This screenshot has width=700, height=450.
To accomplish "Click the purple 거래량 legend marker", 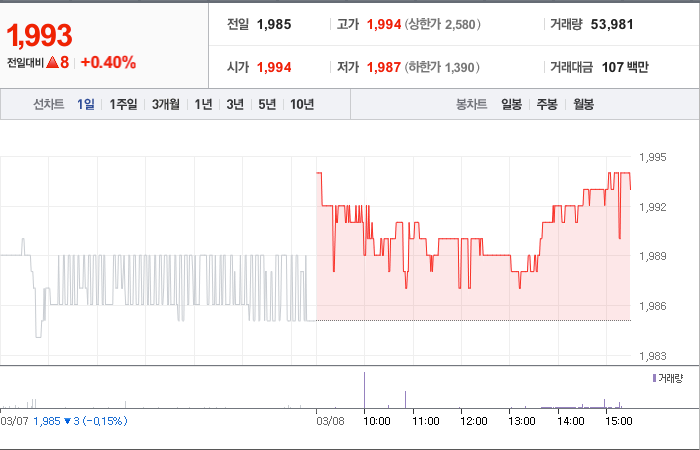I will 654,378.
